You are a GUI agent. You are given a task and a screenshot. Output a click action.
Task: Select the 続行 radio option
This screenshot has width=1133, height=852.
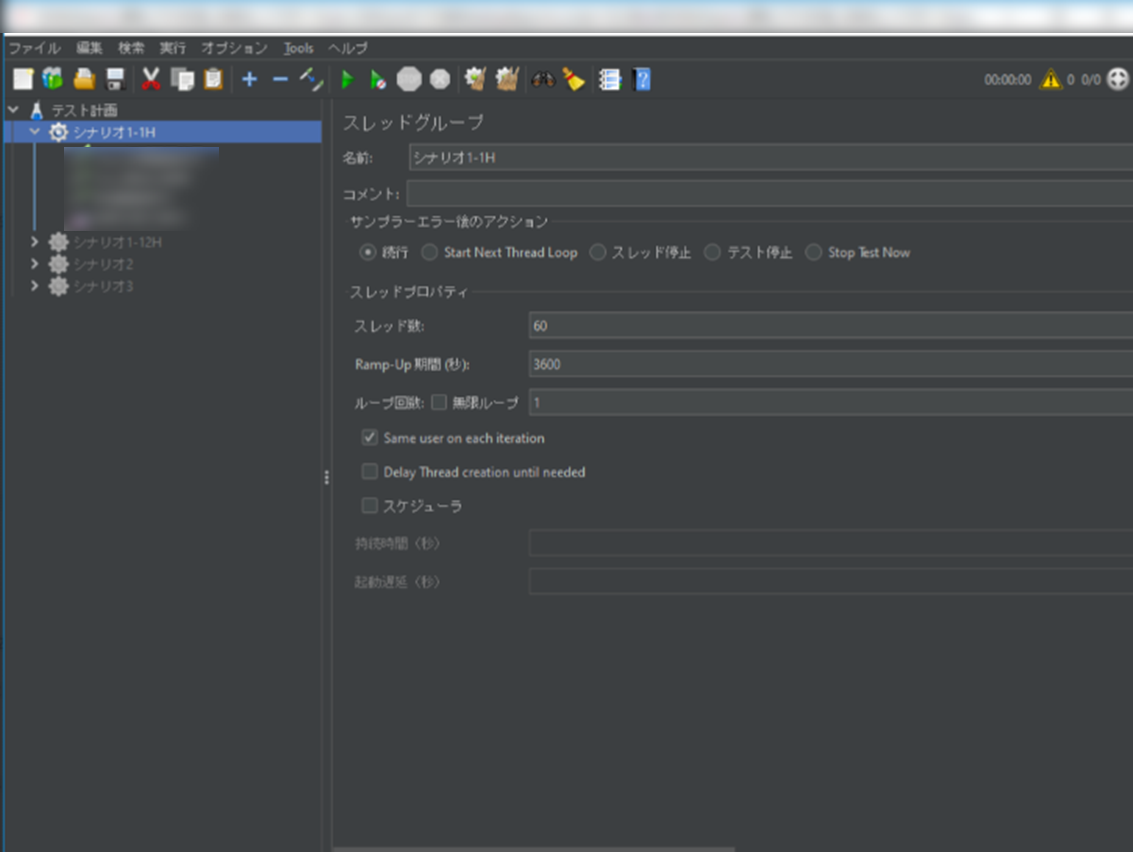368,252
